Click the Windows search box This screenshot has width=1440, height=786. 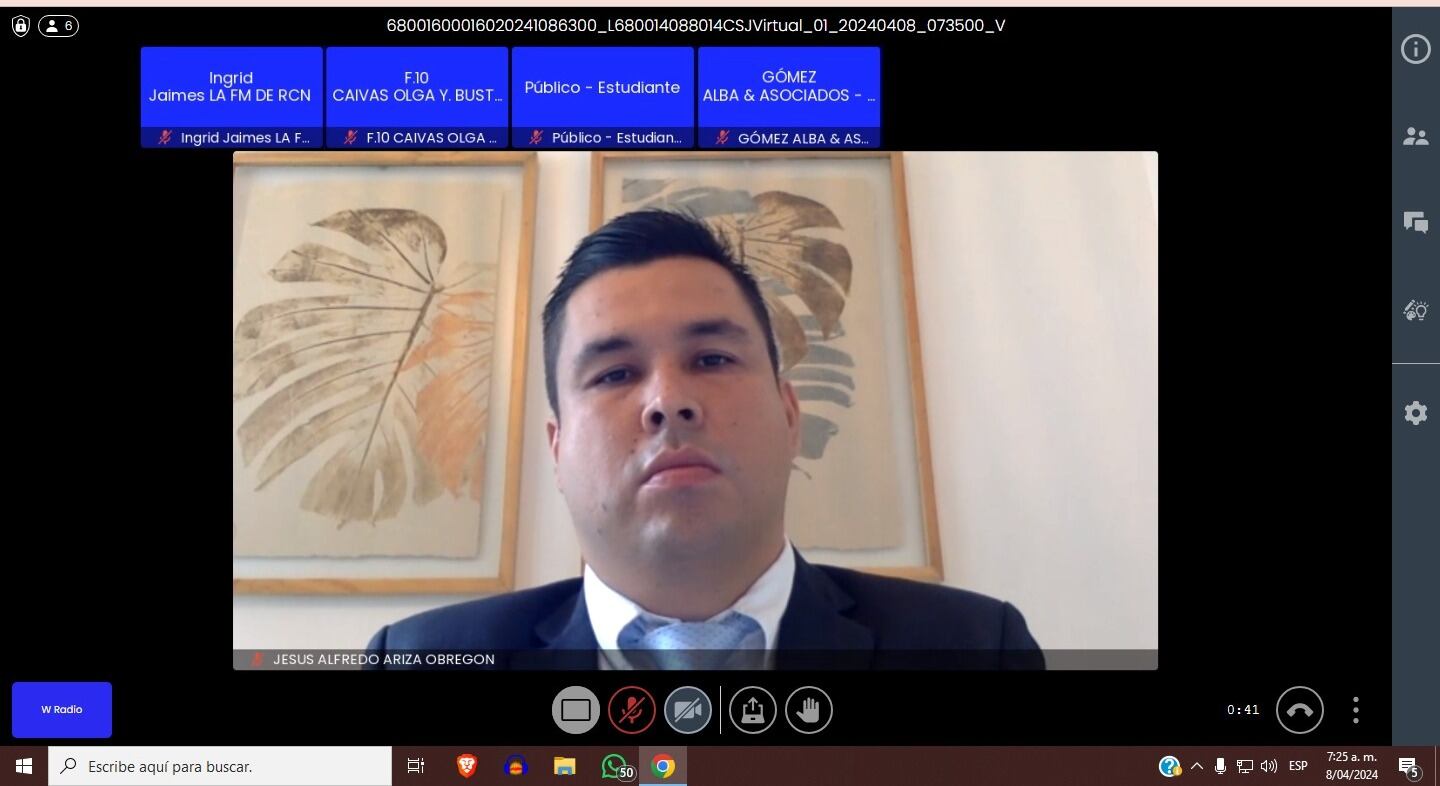click(x=220, y=766)
